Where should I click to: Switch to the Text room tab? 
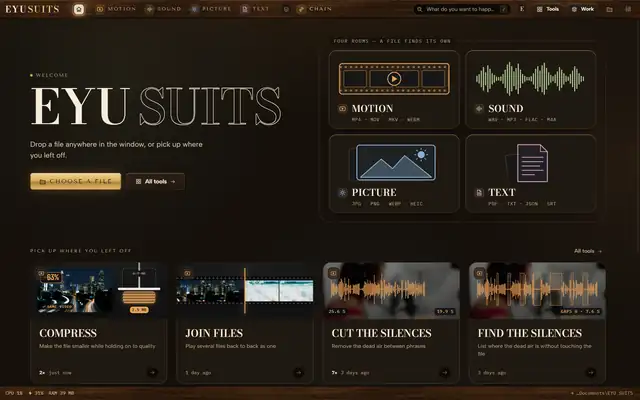click(255, 9)
